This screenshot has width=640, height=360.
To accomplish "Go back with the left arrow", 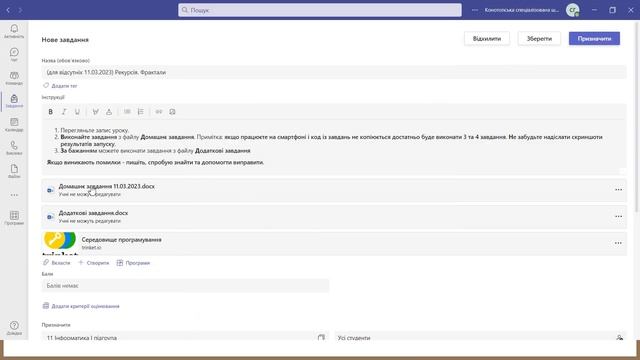I will (8, 10).
